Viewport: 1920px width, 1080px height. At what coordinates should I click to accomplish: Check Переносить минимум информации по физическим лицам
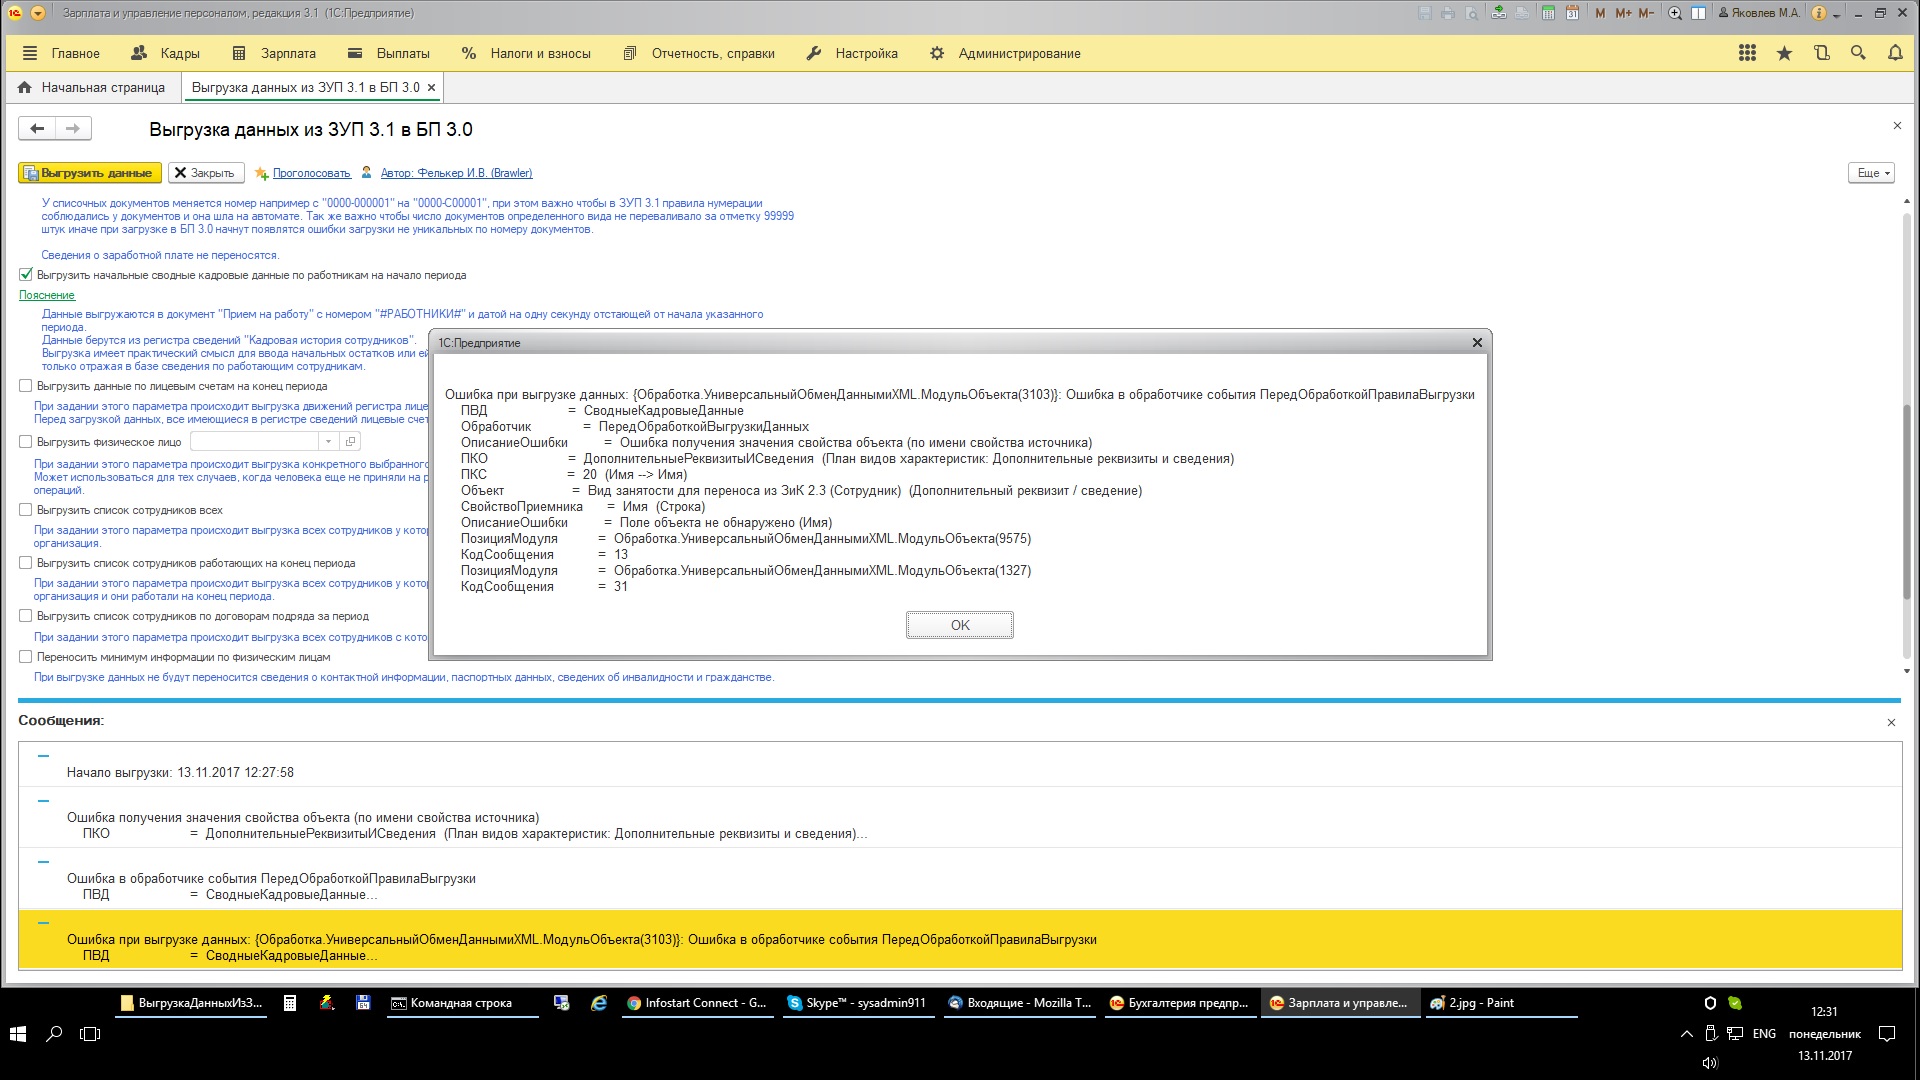coord(26,657)
